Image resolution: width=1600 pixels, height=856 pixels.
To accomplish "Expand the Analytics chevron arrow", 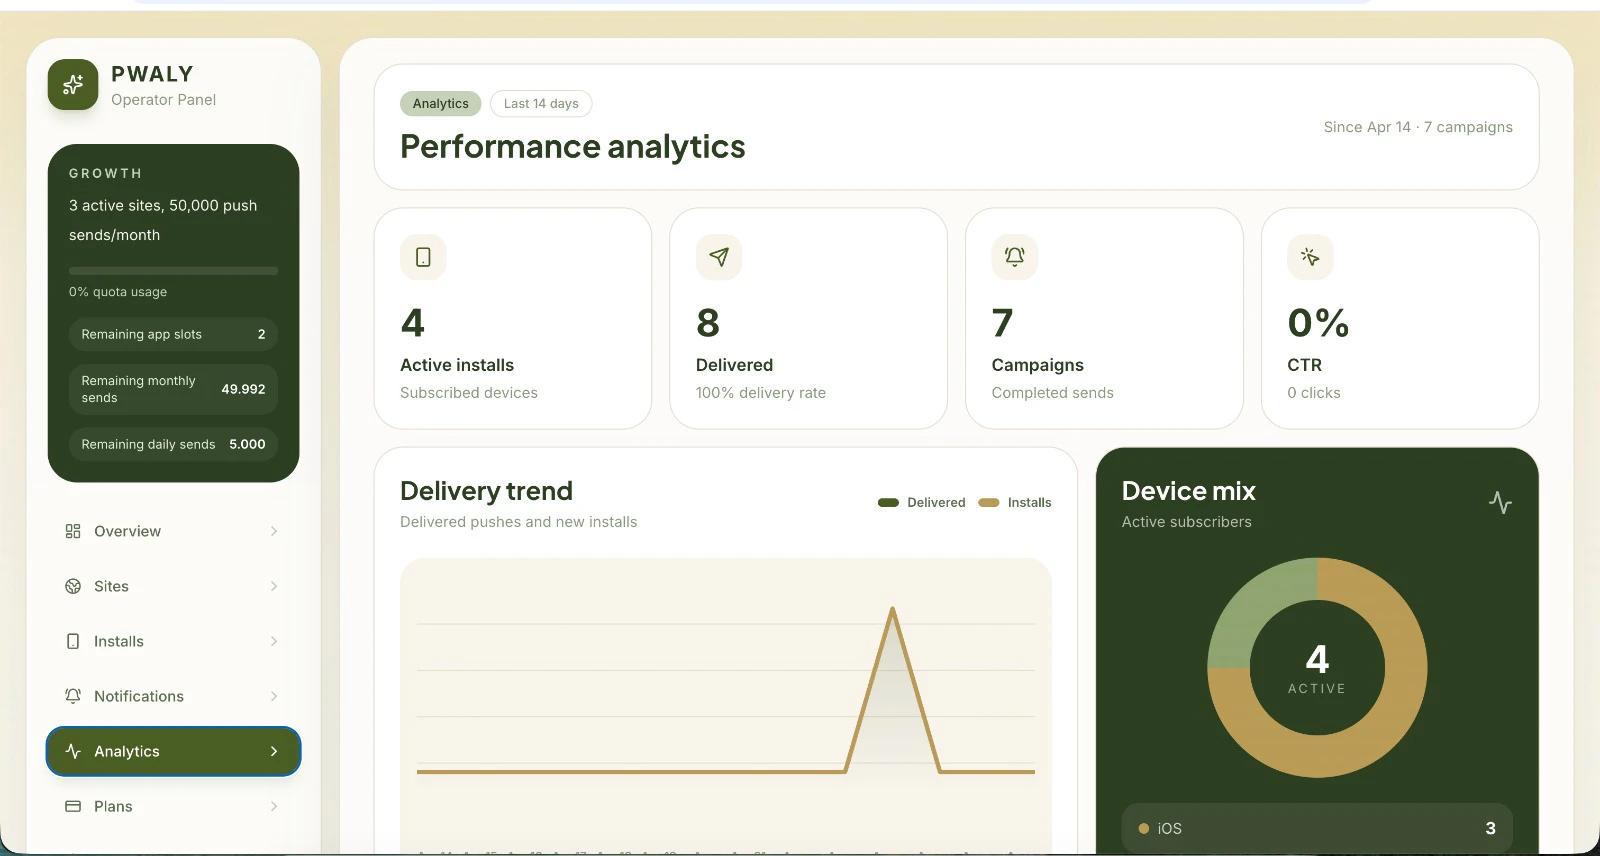I will coord(274,751).
